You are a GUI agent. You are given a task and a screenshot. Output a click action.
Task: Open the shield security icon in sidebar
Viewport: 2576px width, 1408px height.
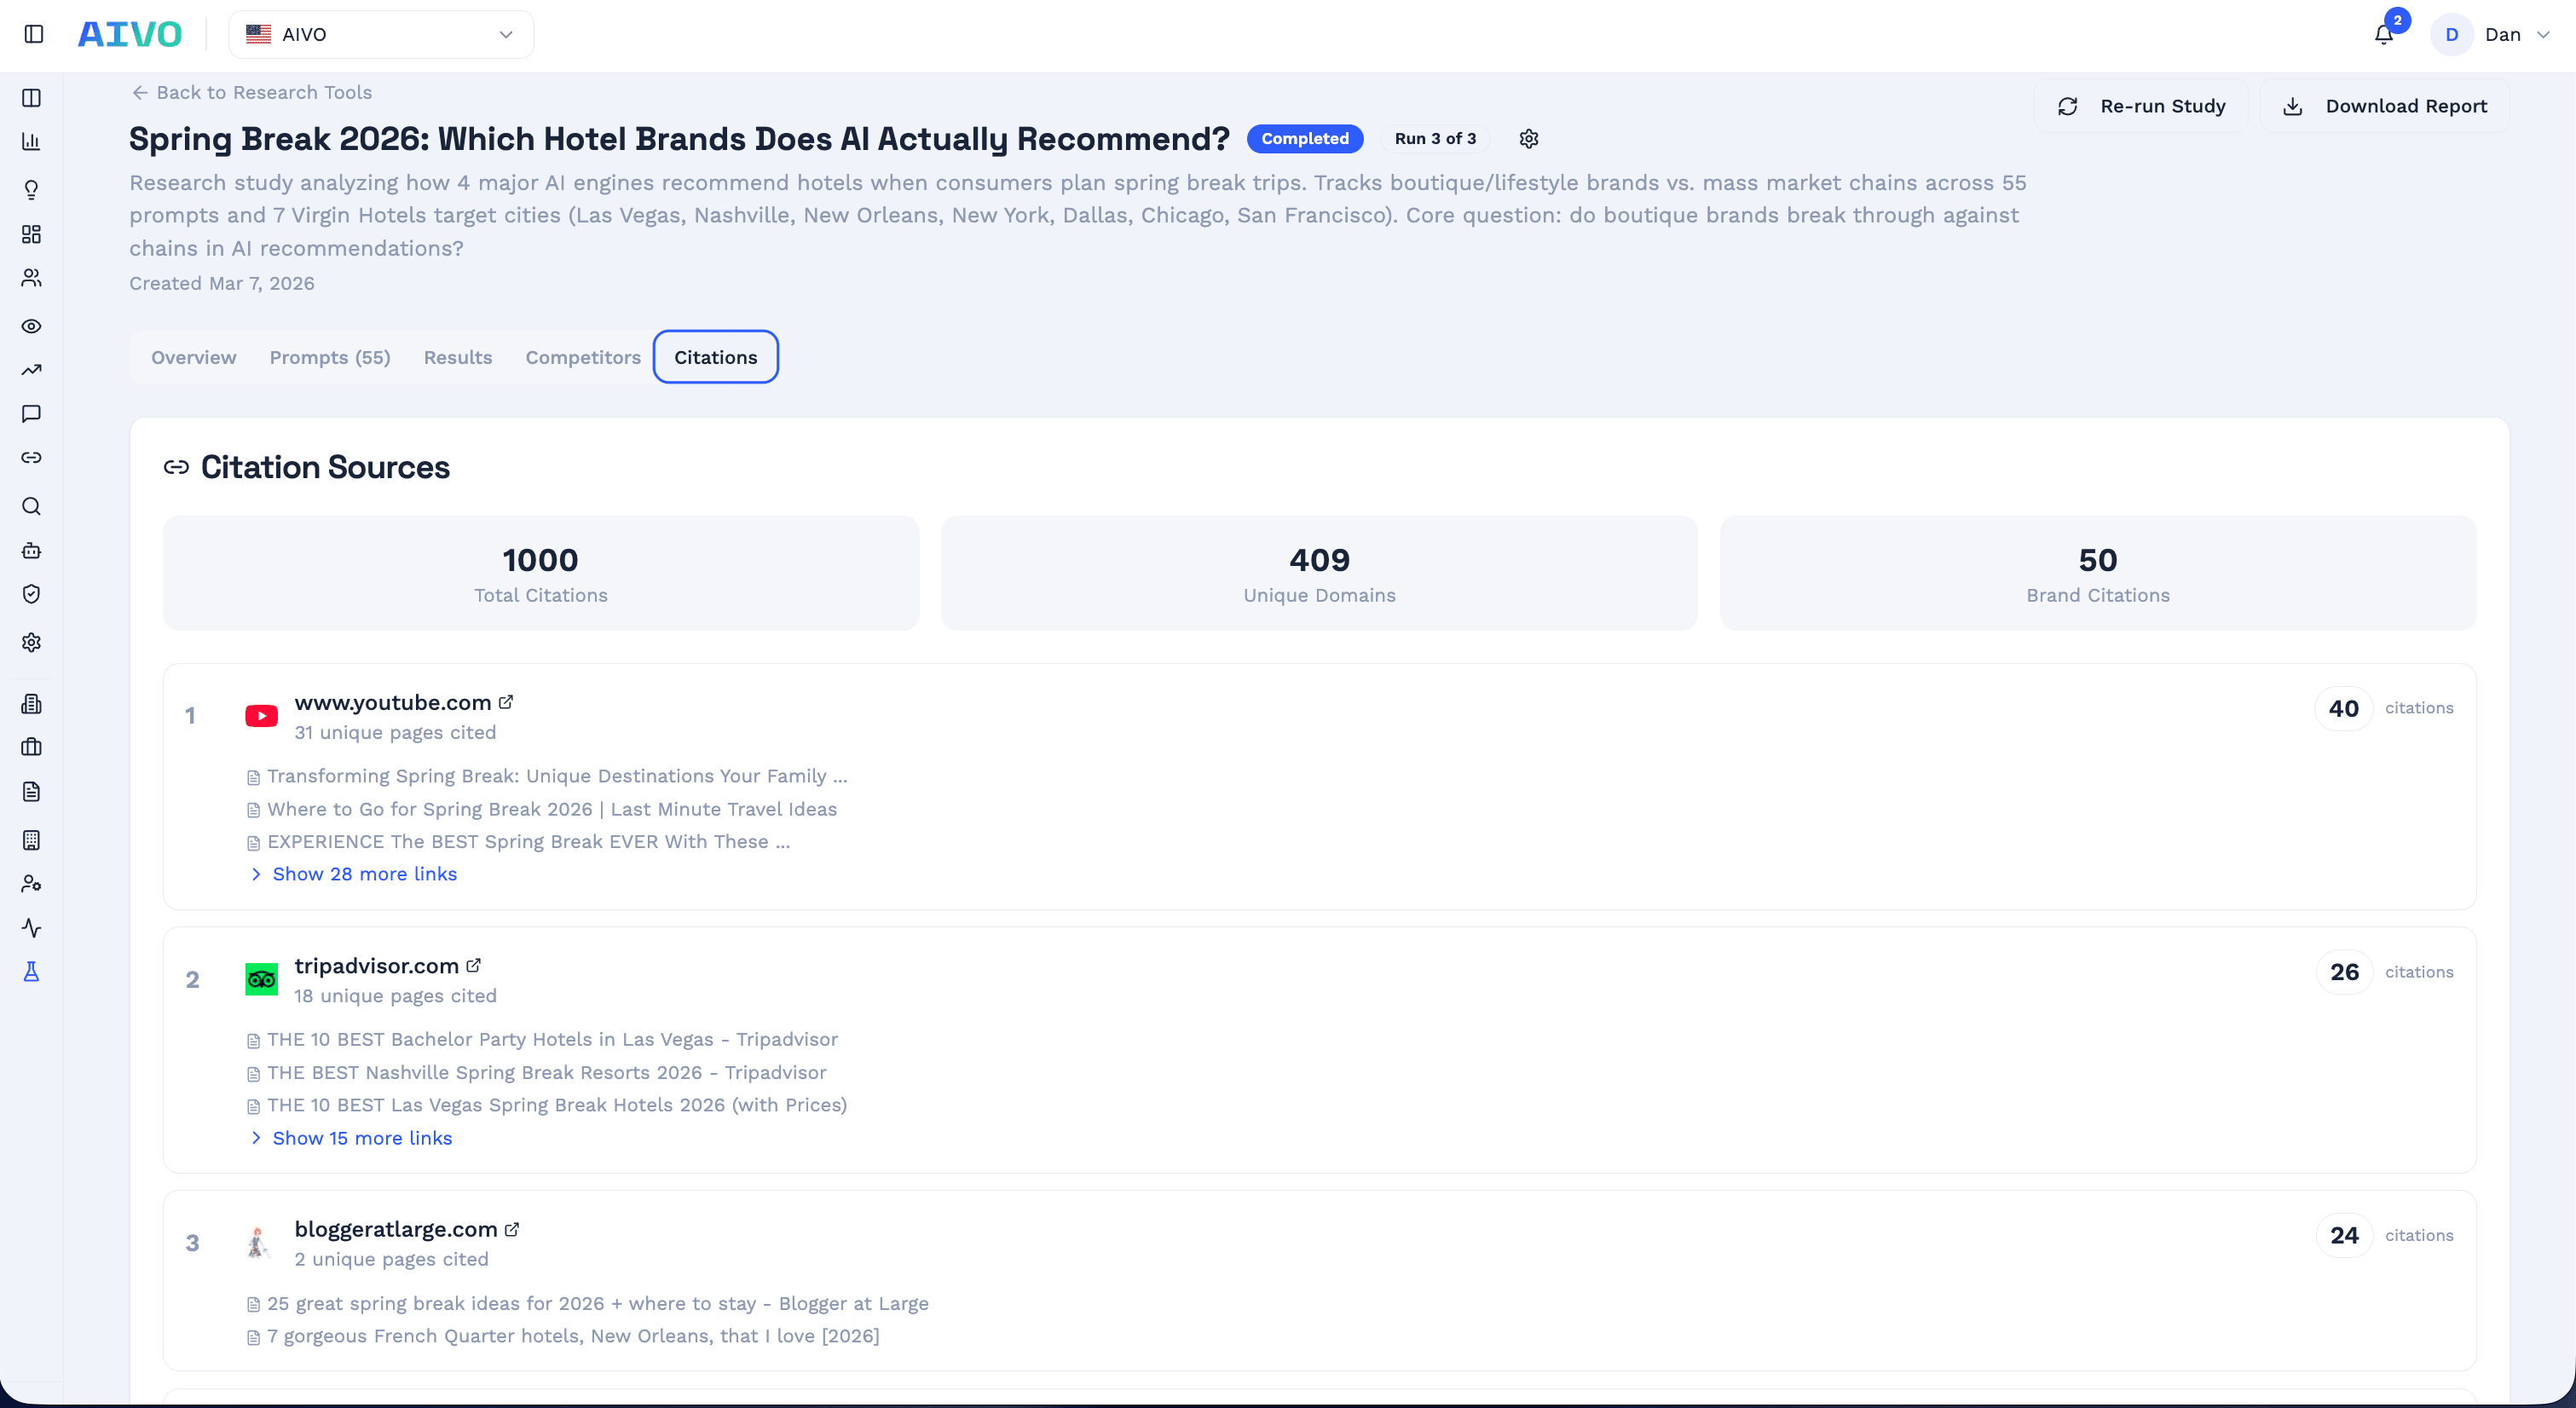31,593
